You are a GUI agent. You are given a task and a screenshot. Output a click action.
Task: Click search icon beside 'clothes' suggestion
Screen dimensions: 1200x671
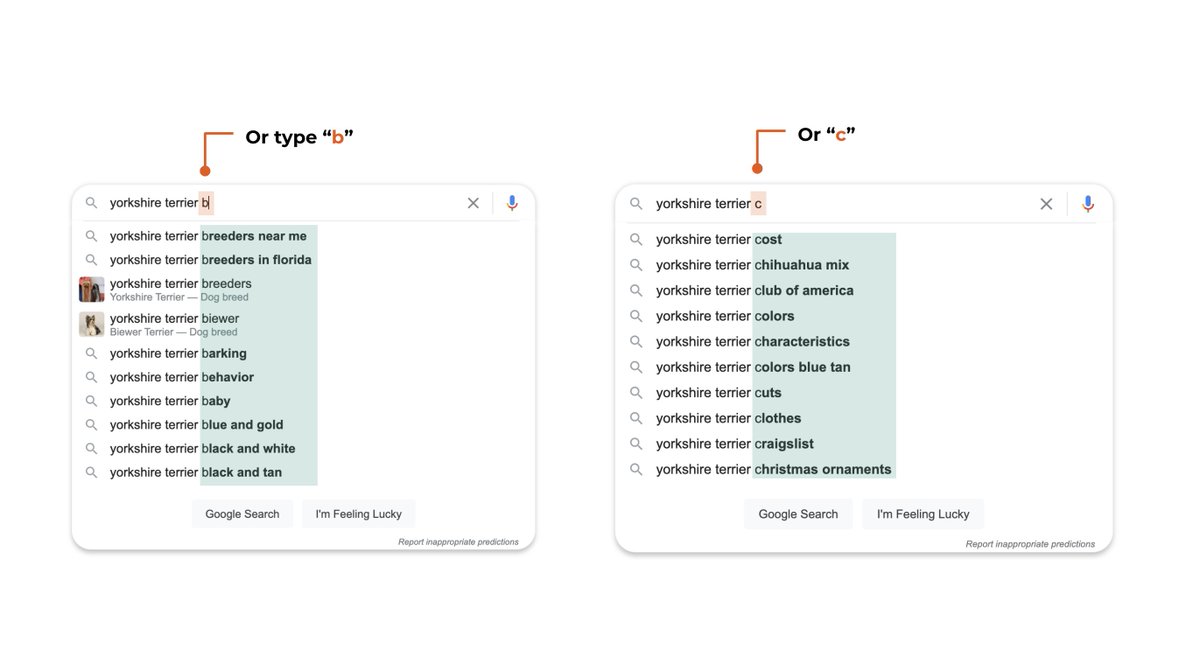[636, 418]
